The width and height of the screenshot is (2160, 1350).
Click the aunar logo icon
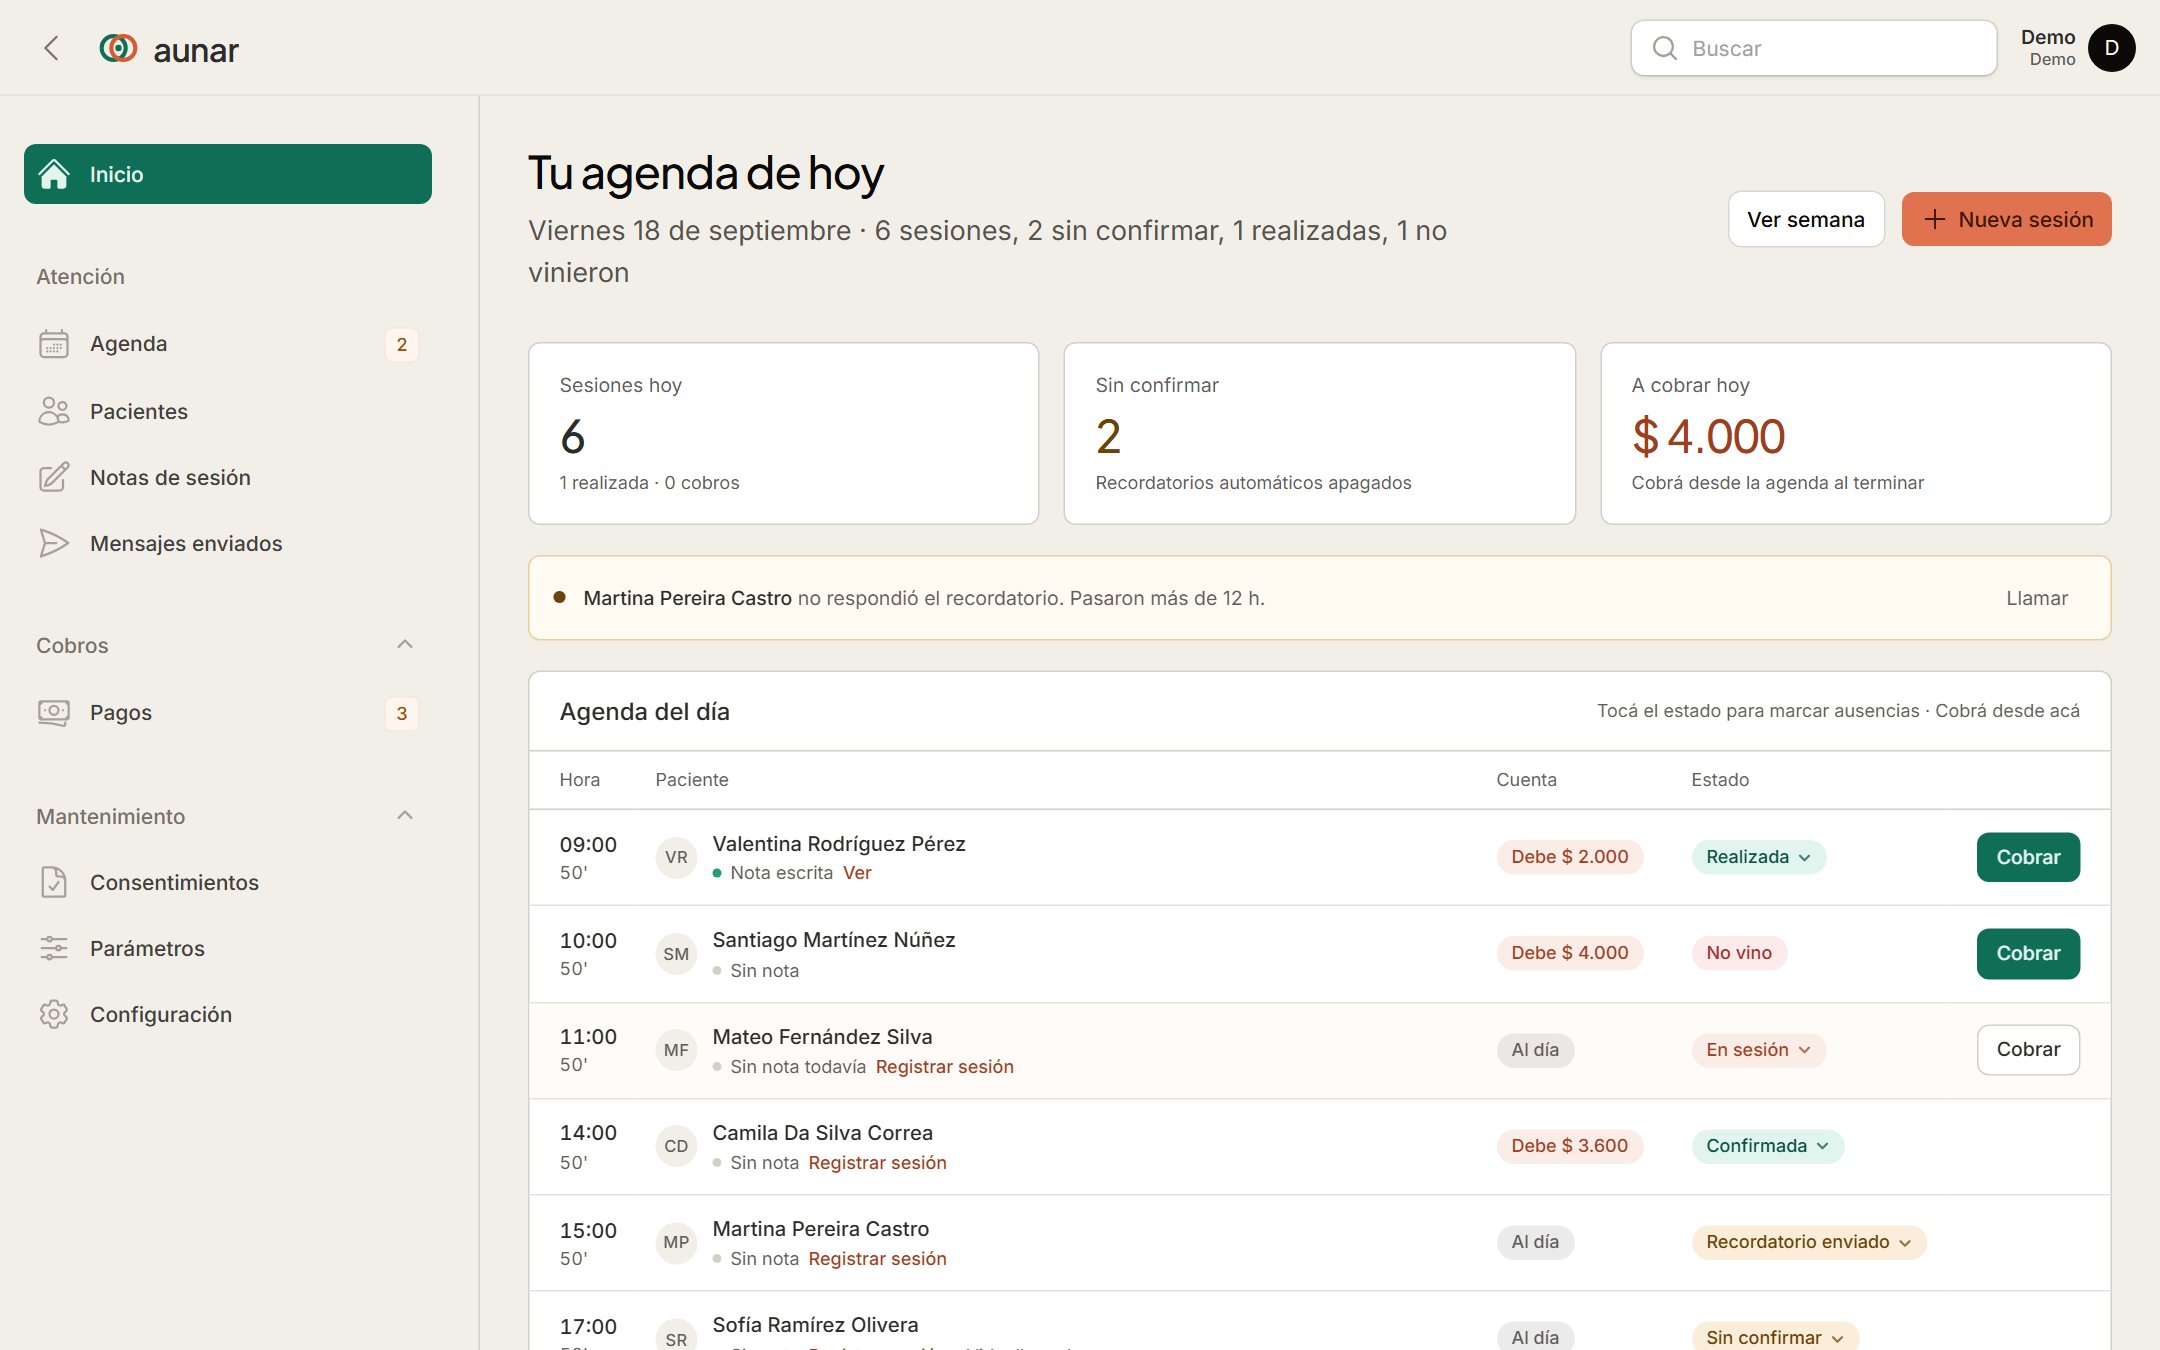tap(118, 48)
